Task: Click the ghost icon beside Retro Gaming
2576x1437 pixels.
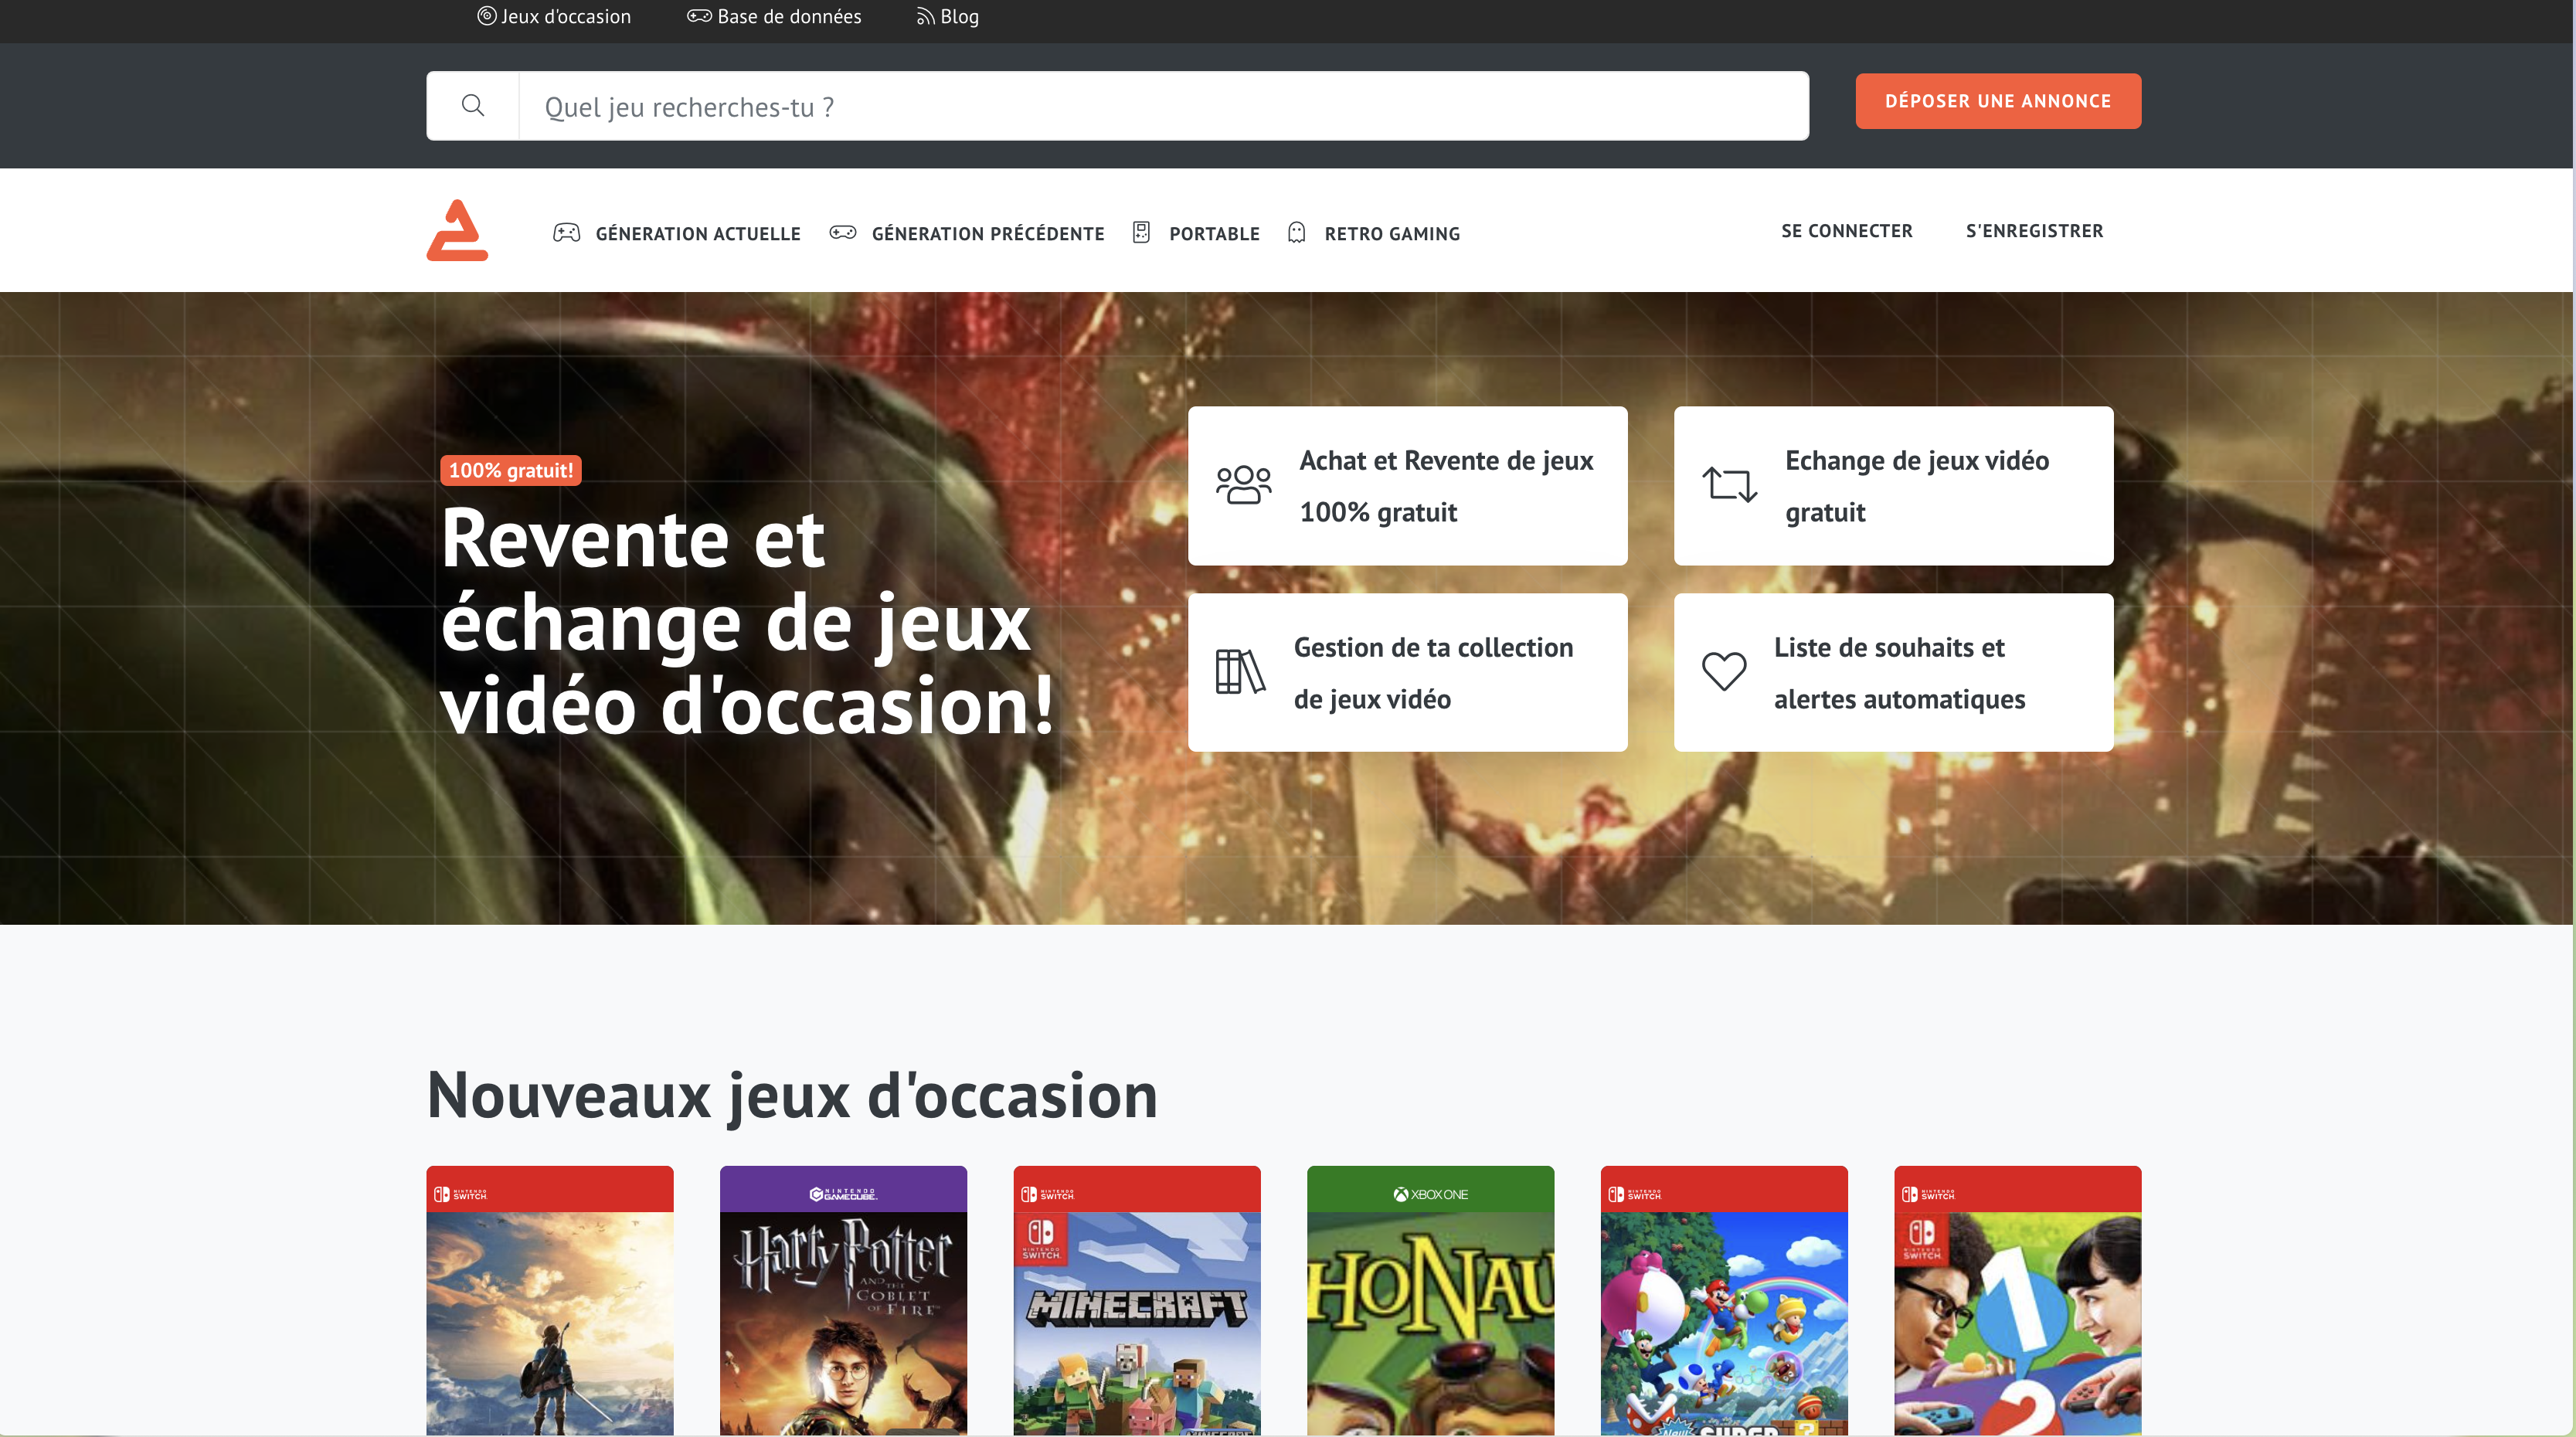Action: (x=1297, y=233)
